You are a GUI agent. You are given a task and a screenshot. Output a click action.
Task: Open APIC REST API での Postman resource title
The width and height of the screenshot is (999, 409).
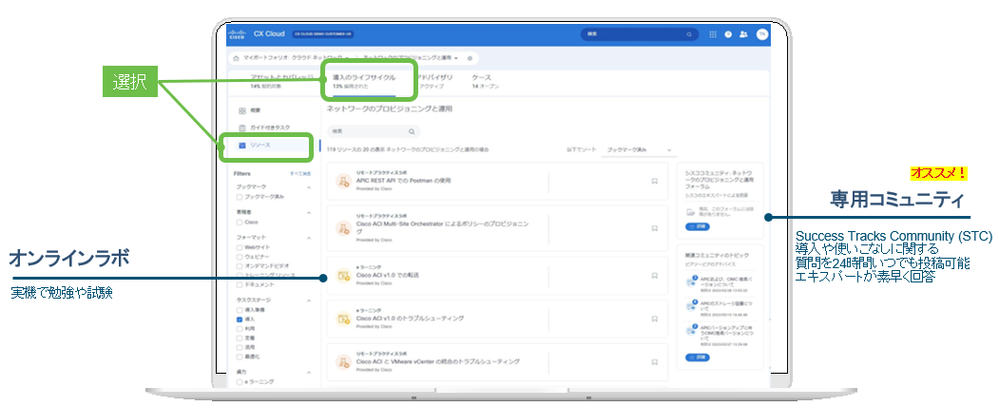403,180
